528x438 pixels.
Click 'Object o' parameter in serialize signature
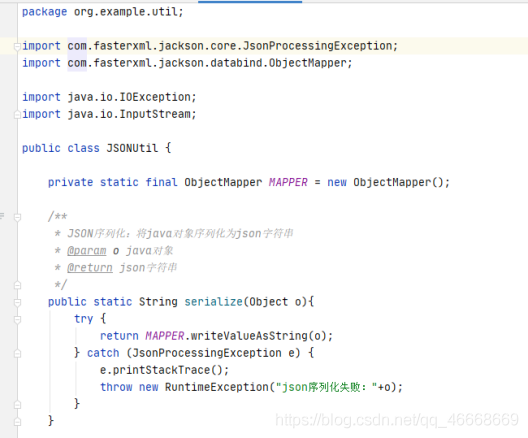(x=275, y=302)
